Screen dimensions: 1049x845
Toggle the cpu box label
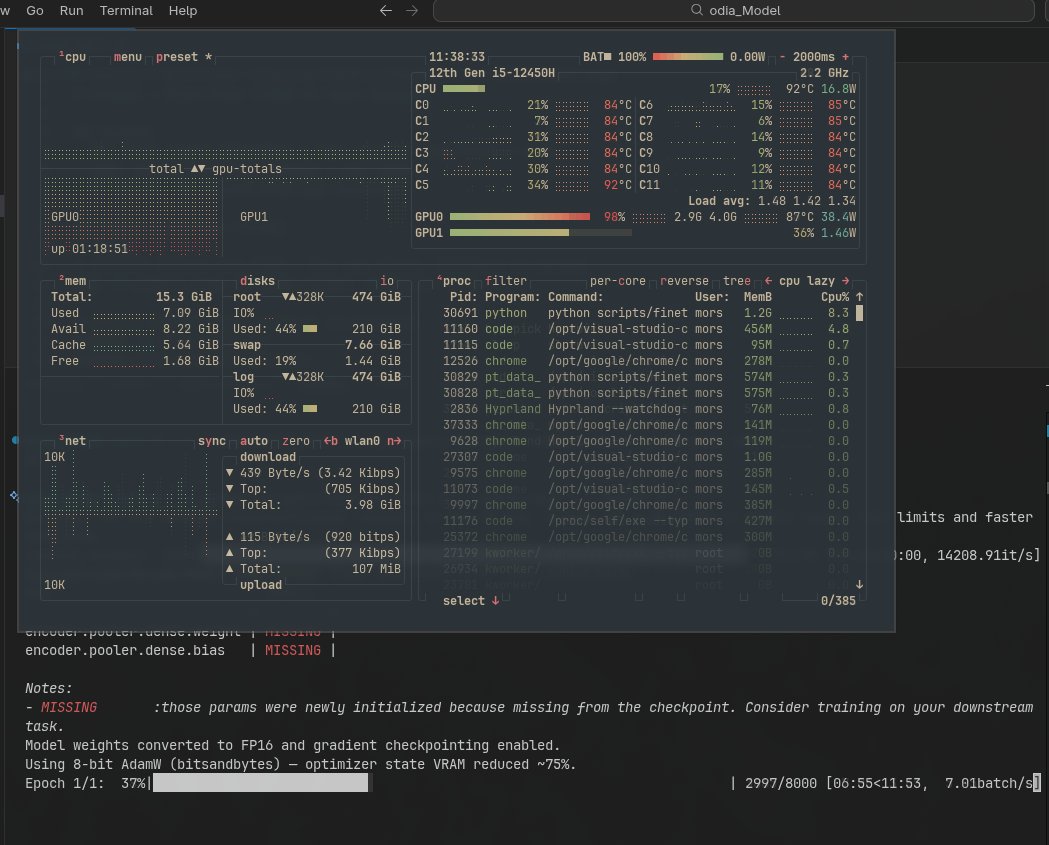coord(72,57)
